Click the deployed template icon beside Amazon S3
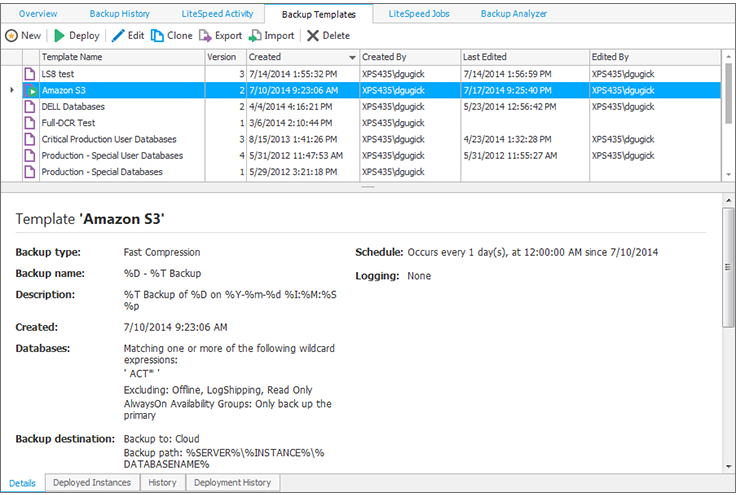 click(30, 90)
